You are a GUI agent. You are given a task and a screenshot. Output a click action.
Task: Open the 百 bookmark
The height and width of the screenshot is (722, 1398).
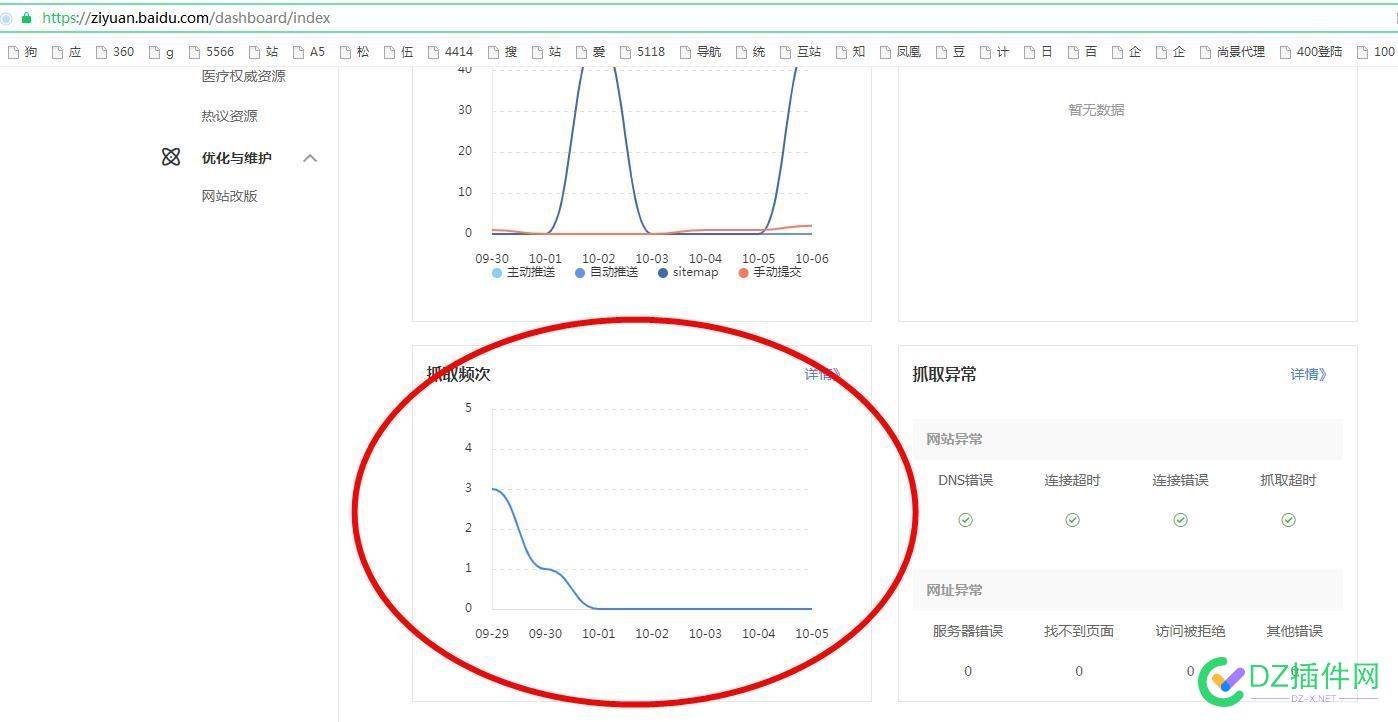point(1083,52)
